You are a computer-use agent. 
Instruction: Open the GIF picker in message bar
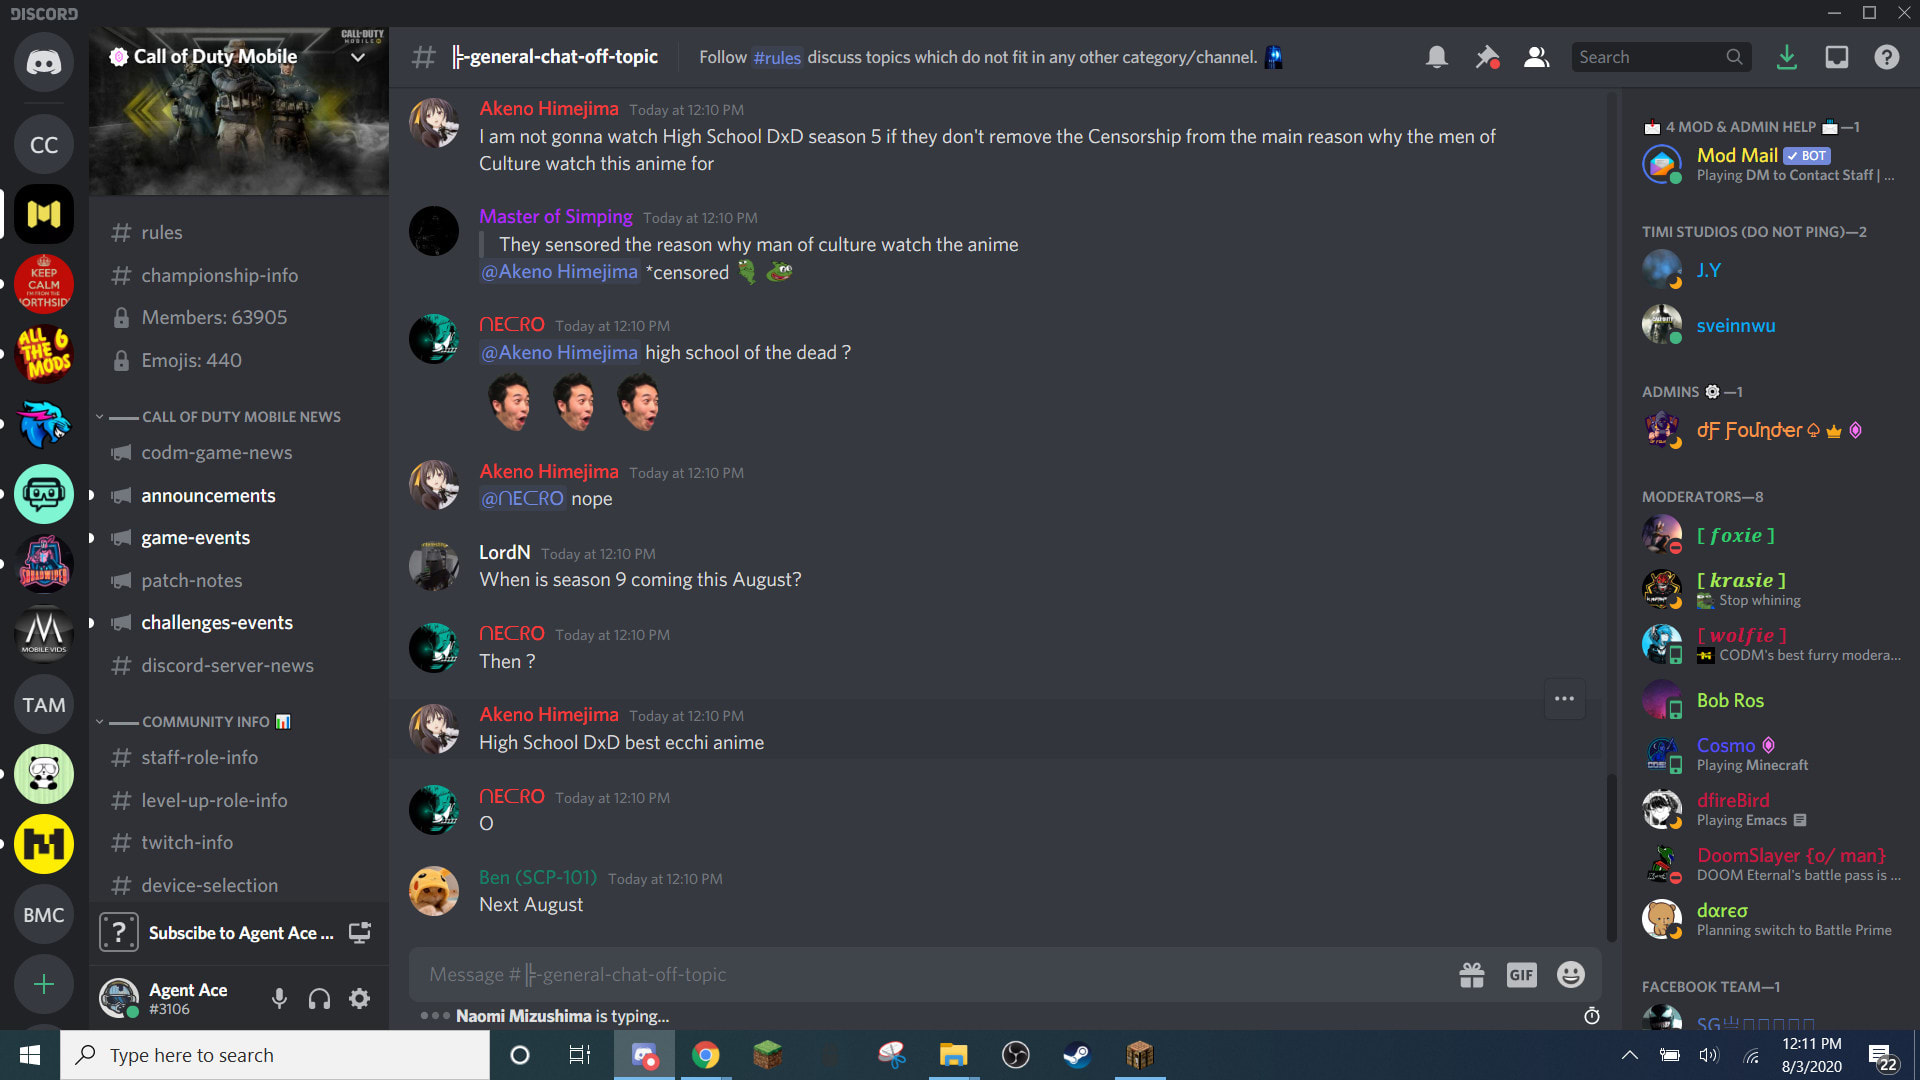tap(1520, 975)
